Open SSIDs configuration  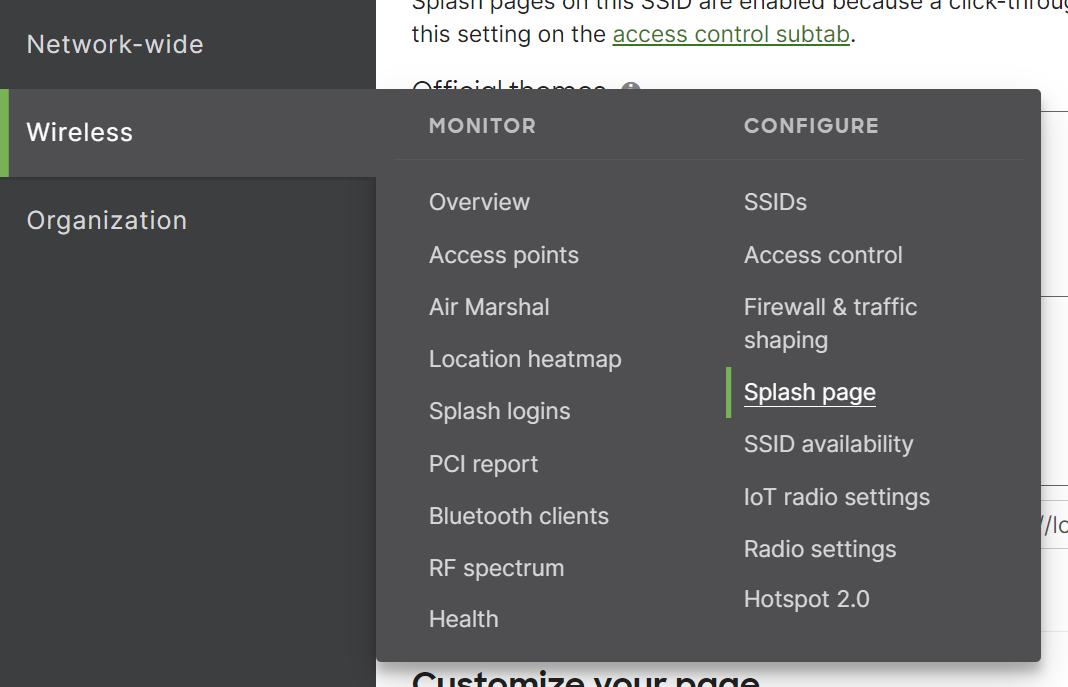coord(775,202)
